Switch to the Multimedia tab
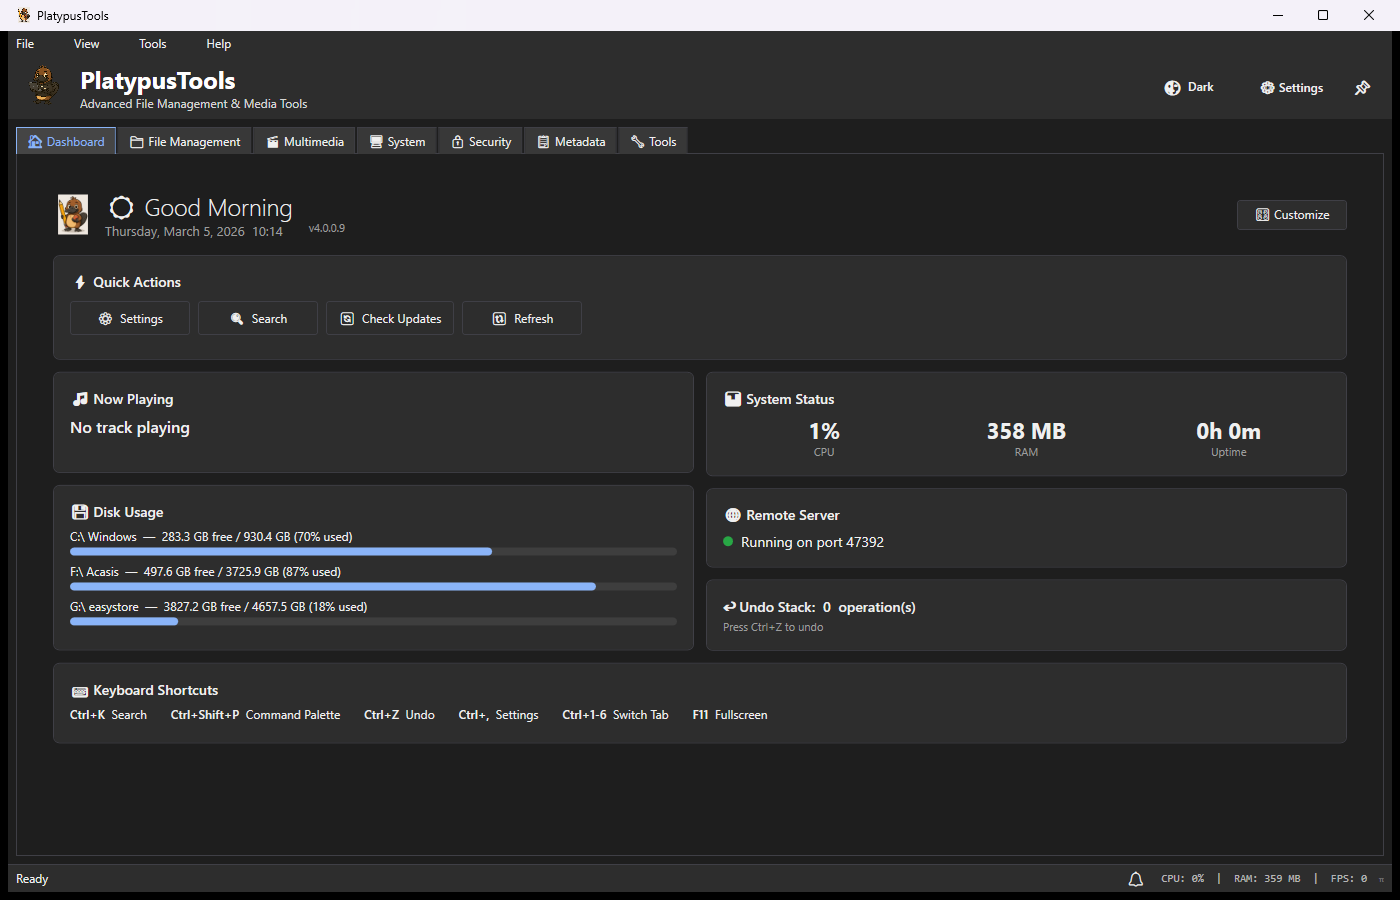This screenshot has width=1400, height=900. click(x=304, y=141)
